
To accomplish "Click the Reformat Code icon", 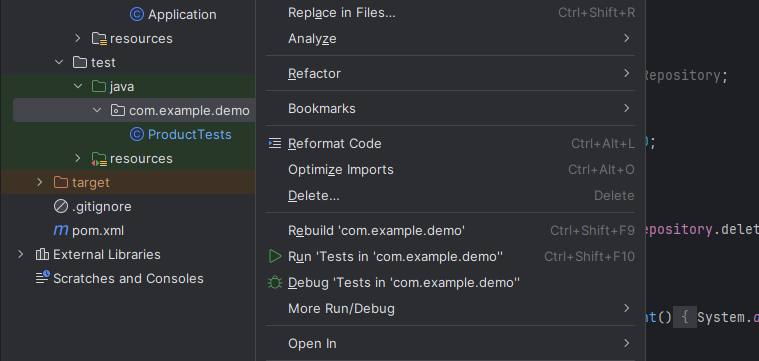I will coord(275,144).
